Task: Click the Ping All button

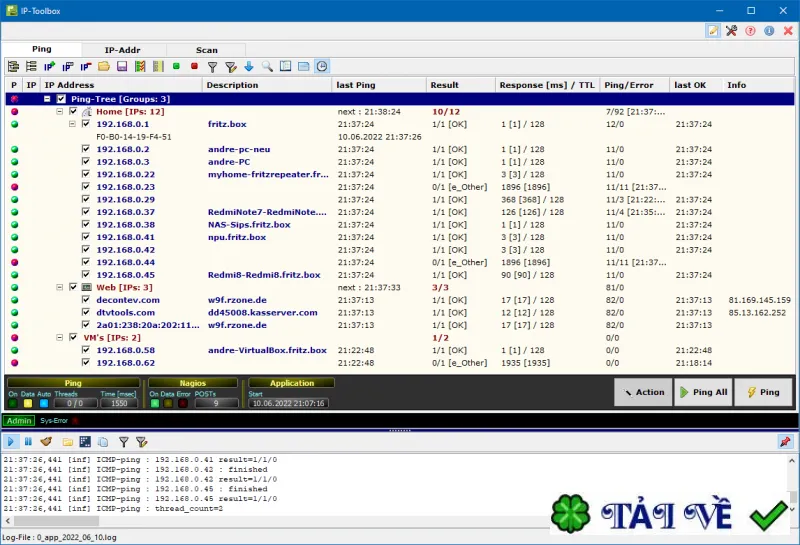Action: pos(704,392)
